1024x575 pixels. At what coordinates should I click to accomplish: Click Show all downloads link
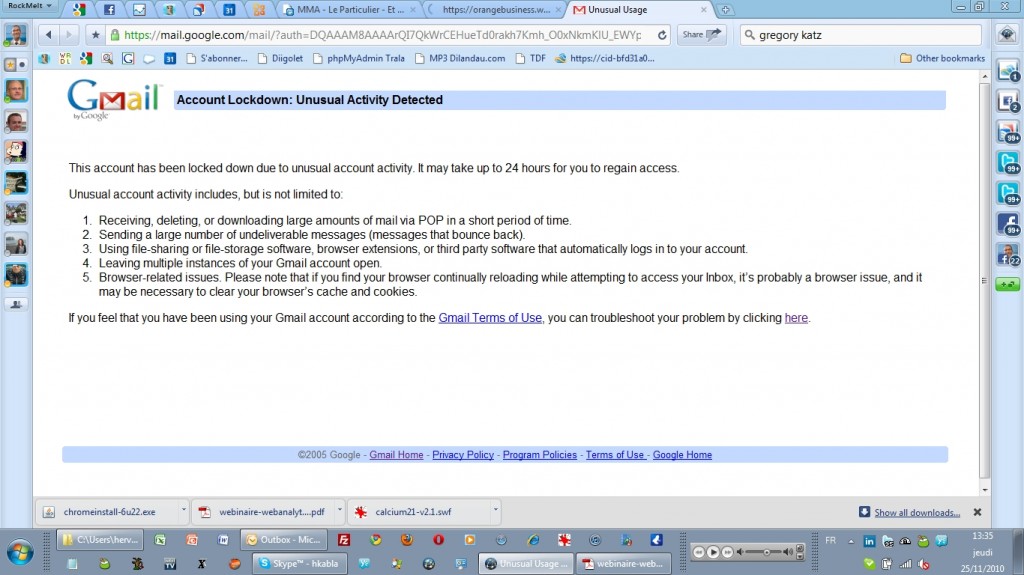coord(917,513)
